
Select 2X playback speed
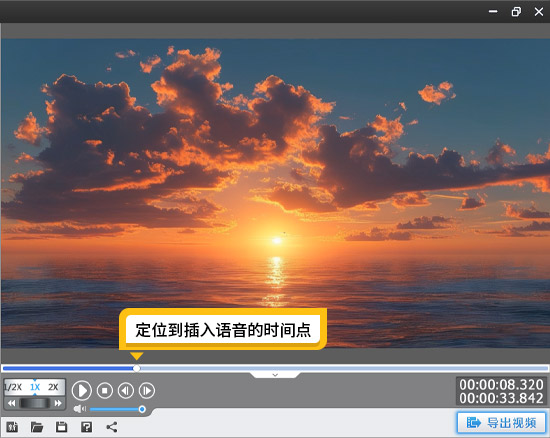(x=53, y=387)
